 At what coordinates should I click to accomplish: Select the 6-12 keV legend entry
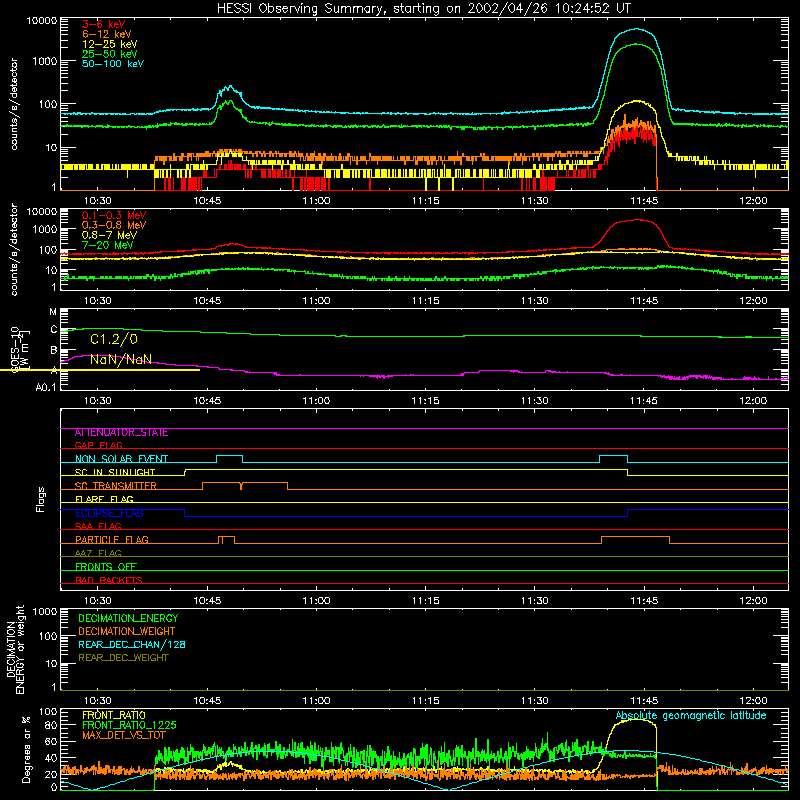pos(106,34)
